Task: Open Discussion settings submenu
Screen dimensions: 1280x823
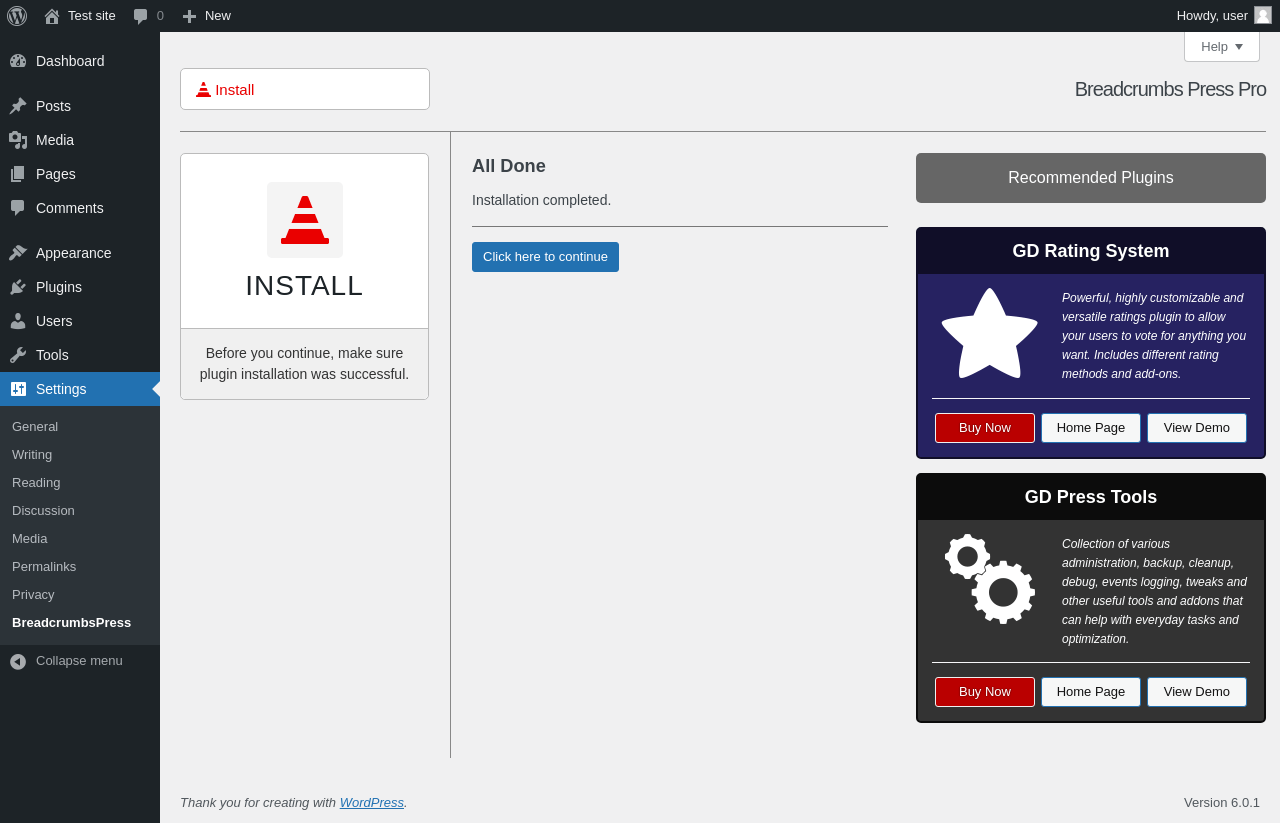Action: click(80, 511)
